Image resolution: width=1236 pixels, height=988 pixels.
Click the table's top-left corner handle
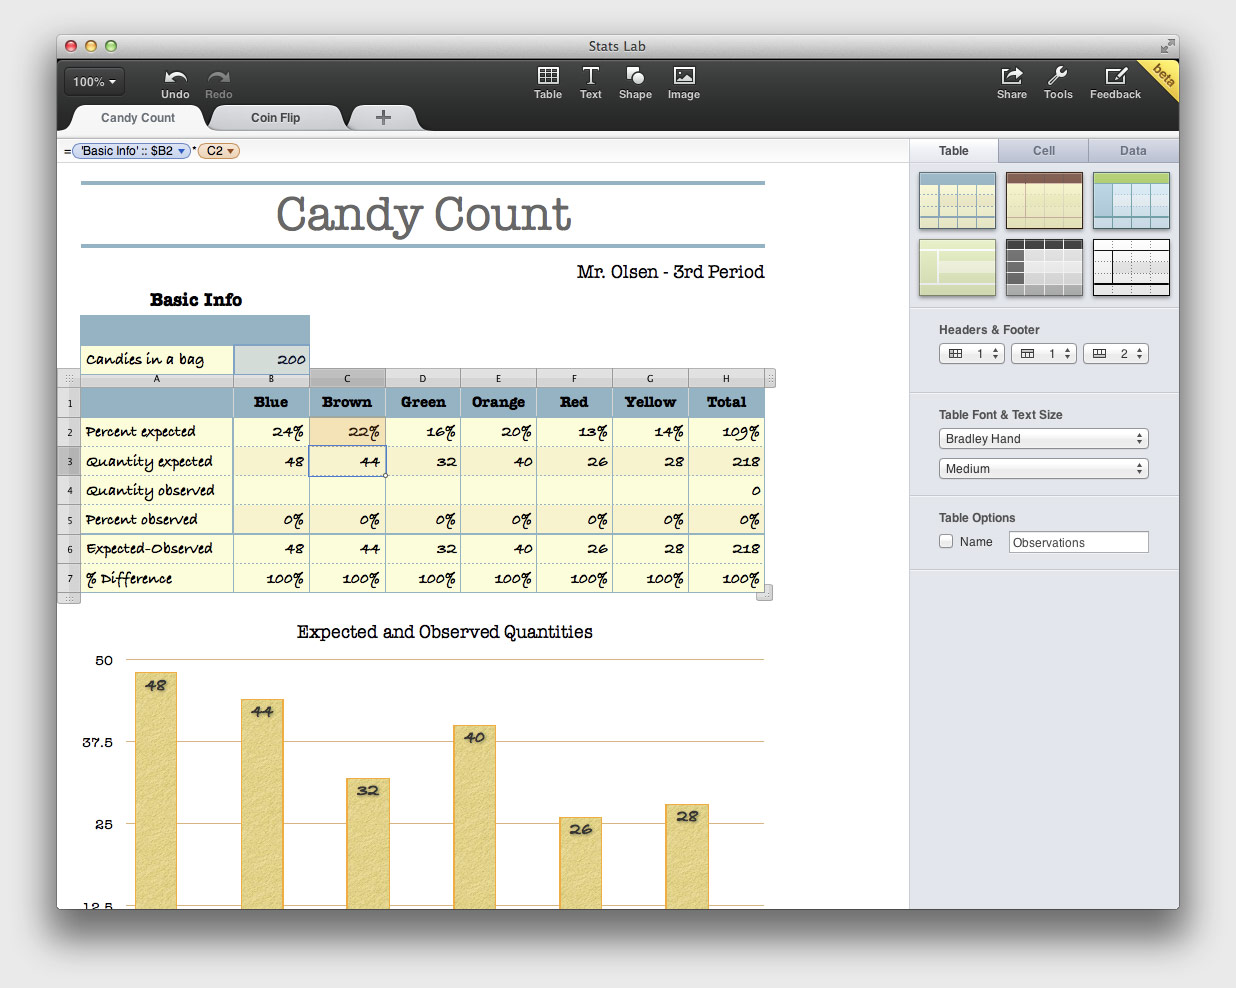click(x=69, y=379)
